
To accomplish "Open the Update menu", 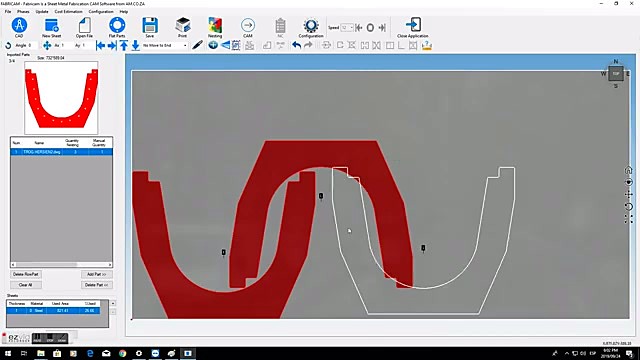I will (x=42, y=11).
